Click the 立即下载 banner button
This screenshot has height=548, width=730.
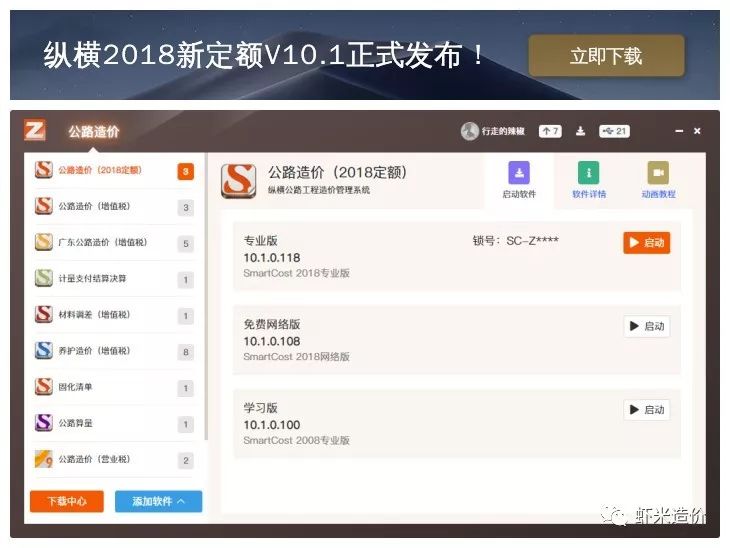tap(606, 55)
